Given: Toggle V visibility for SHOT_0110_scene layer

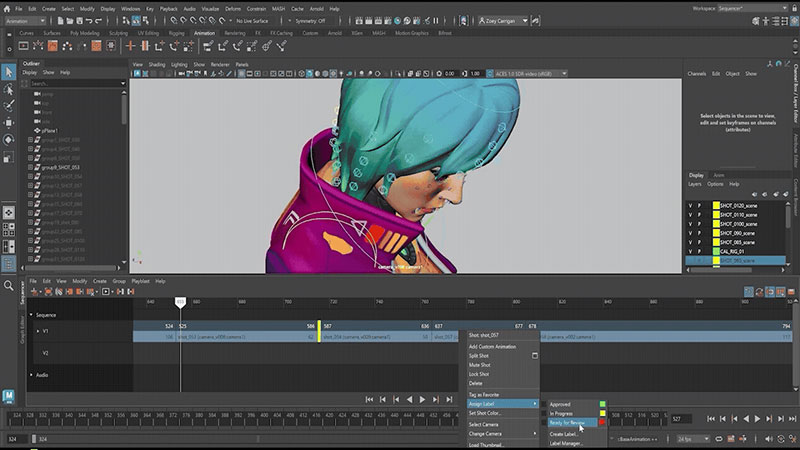Looking at the screenshot, I should [x=690, y=215].
